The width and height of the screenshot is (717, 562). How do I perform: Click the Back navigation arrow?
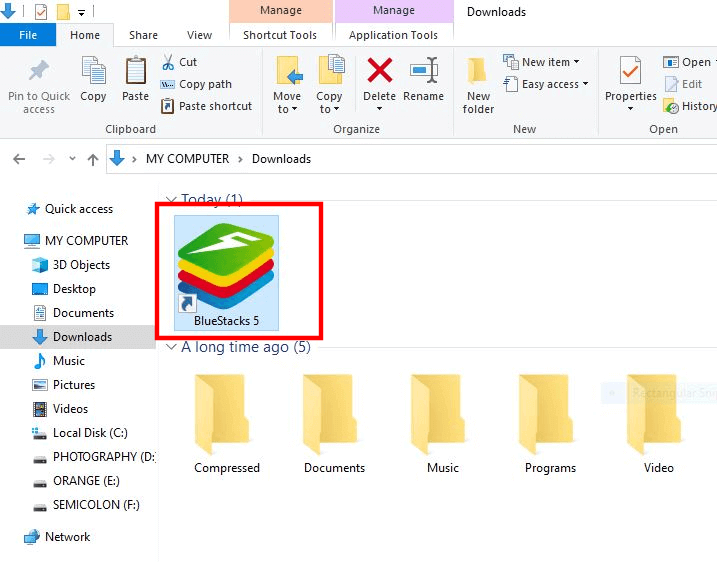(x=19, y=159)
